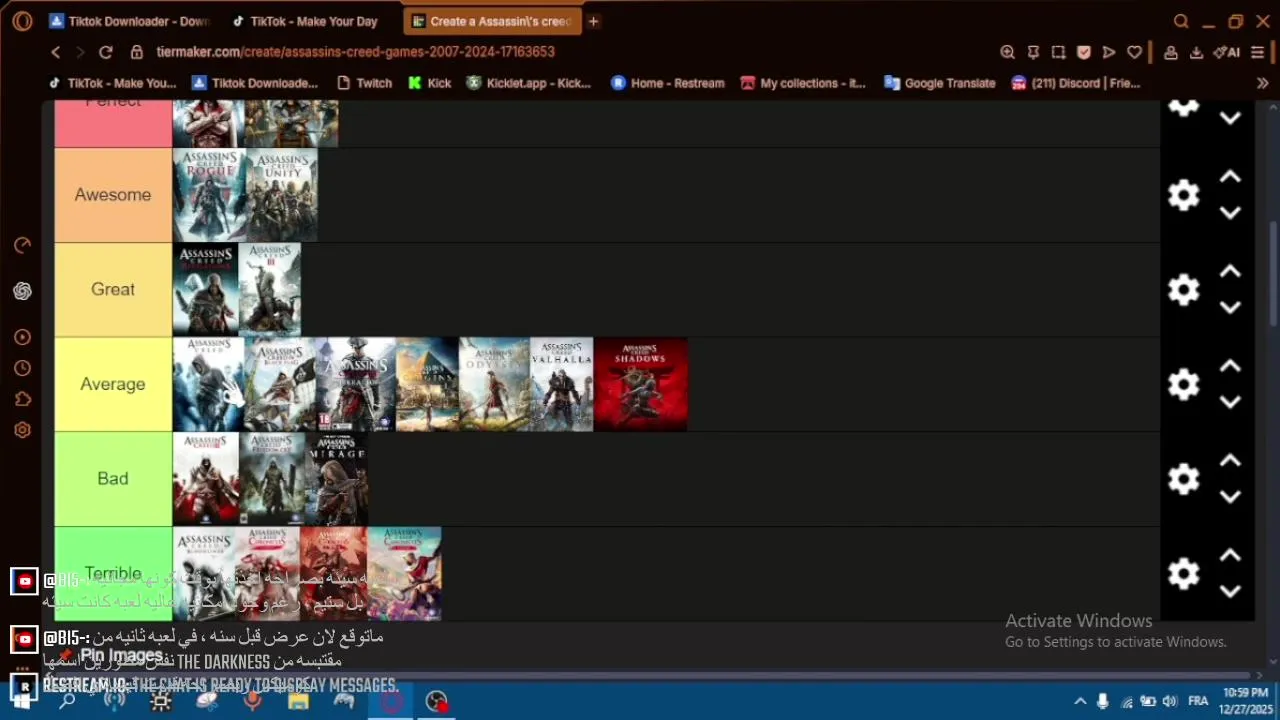Open a new browser tab
Screen dimensions: 1280x720
593,21
